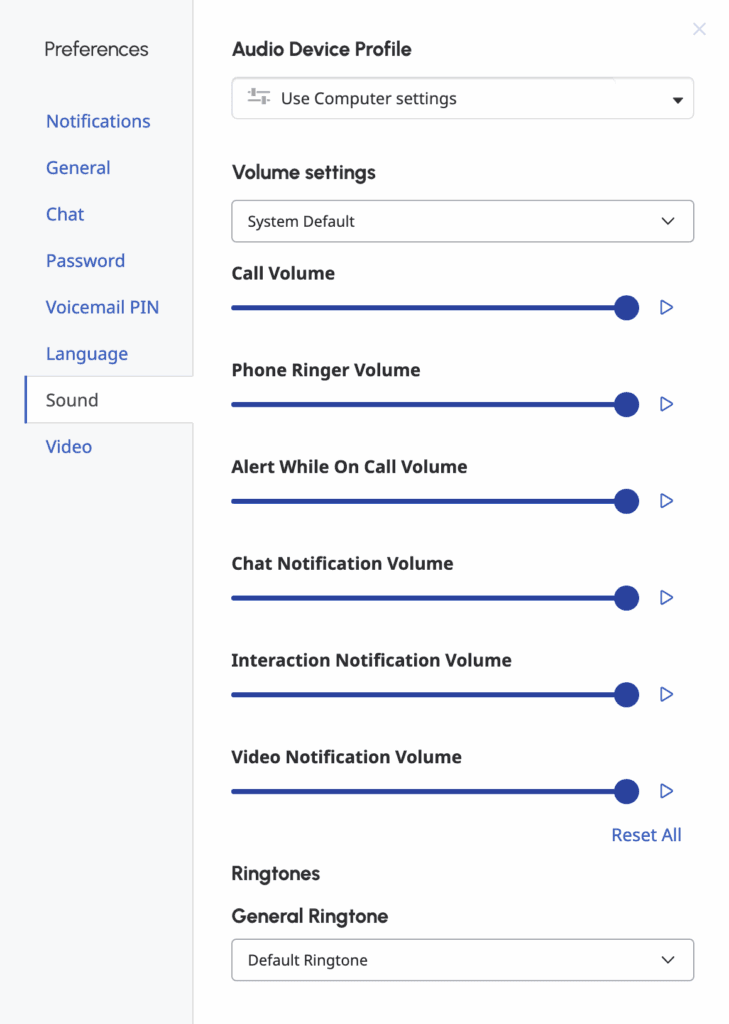Open the Voicemail PIN settings
The width and height of the screenshot is (729, 1024).
tap(102, 307)
